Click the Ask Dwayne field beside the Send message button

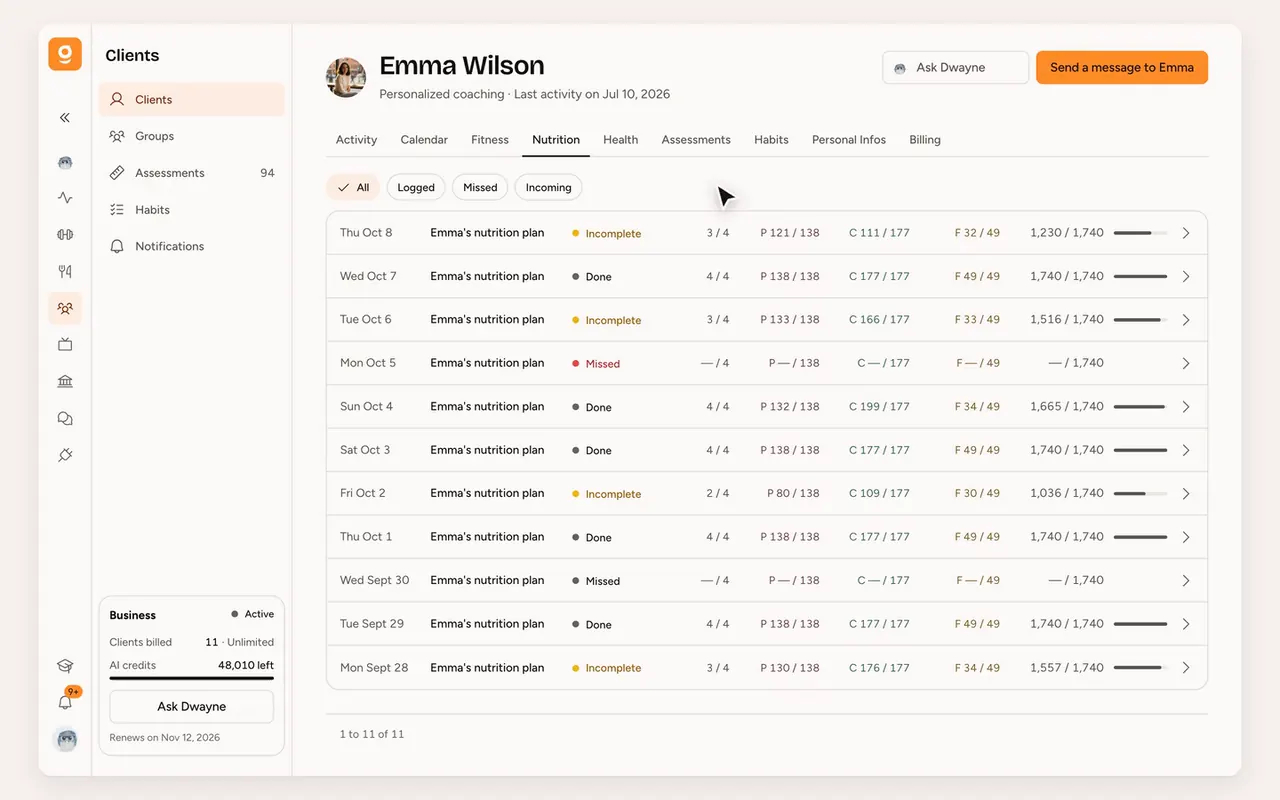pyautogui.click(x=956, y=68)
